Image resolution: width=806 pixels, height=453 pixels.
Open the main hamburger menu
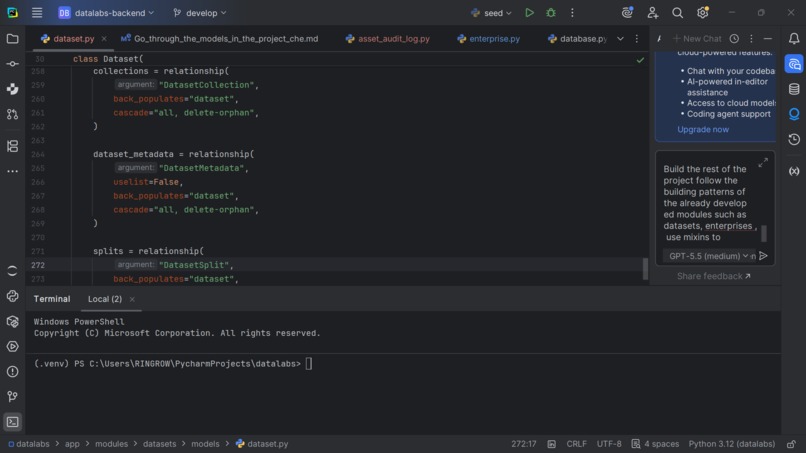tap(37, 13)
